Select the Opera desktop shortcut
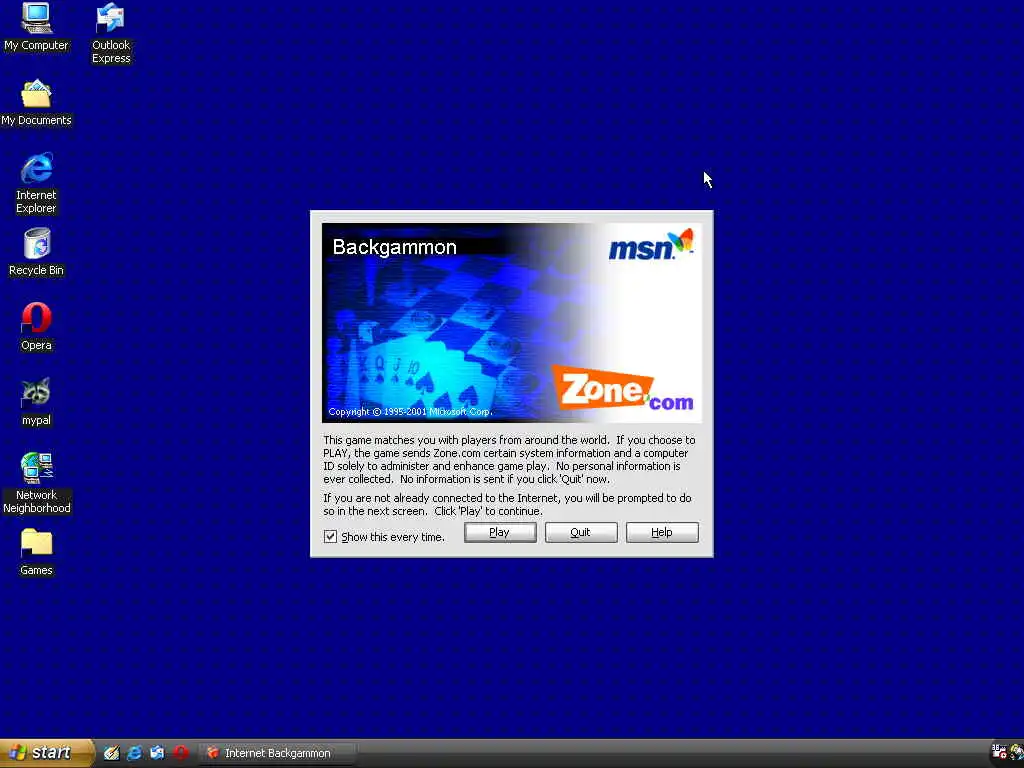Screen dimensions: 1024x768 [x=36, y=327]
